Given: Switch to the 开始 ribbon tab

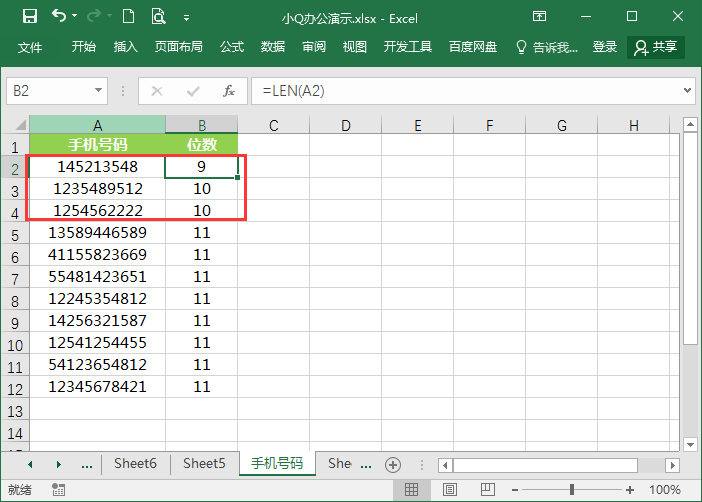Looking at the screenshot, I should click(84, 47).
